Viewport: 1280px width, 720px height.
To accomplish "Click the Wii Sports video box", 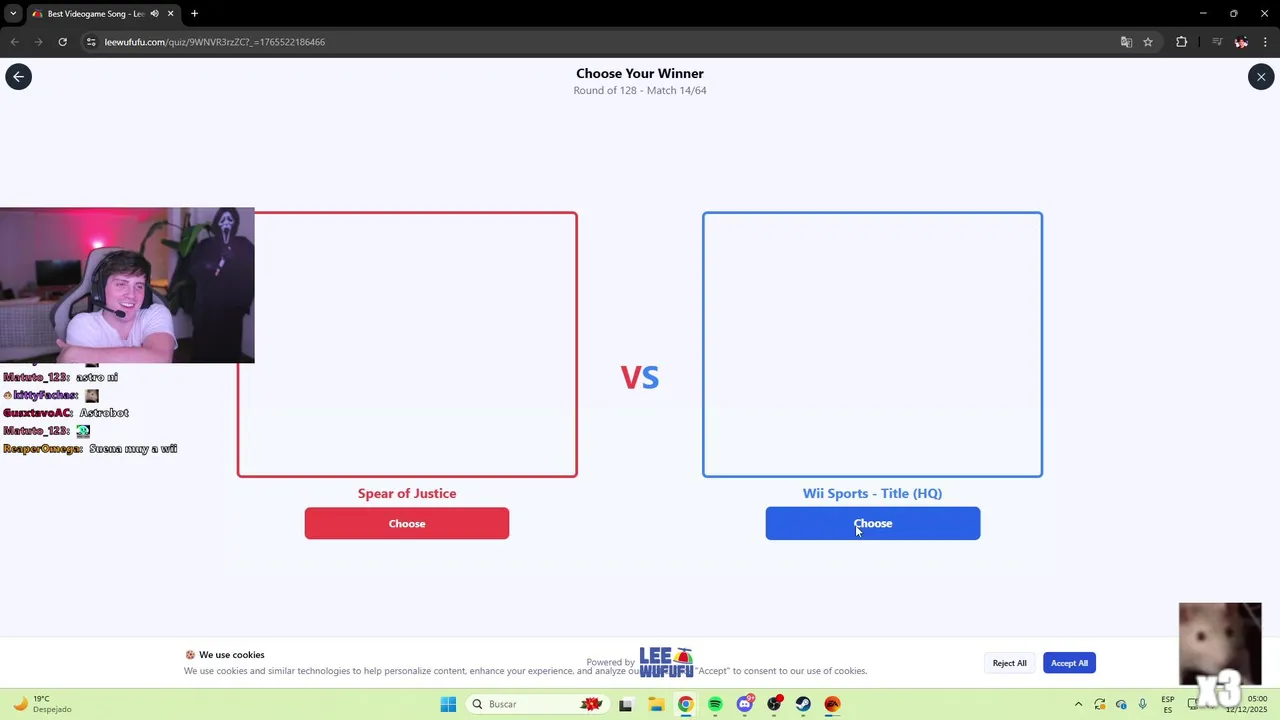I will click(x=872, y=344).
